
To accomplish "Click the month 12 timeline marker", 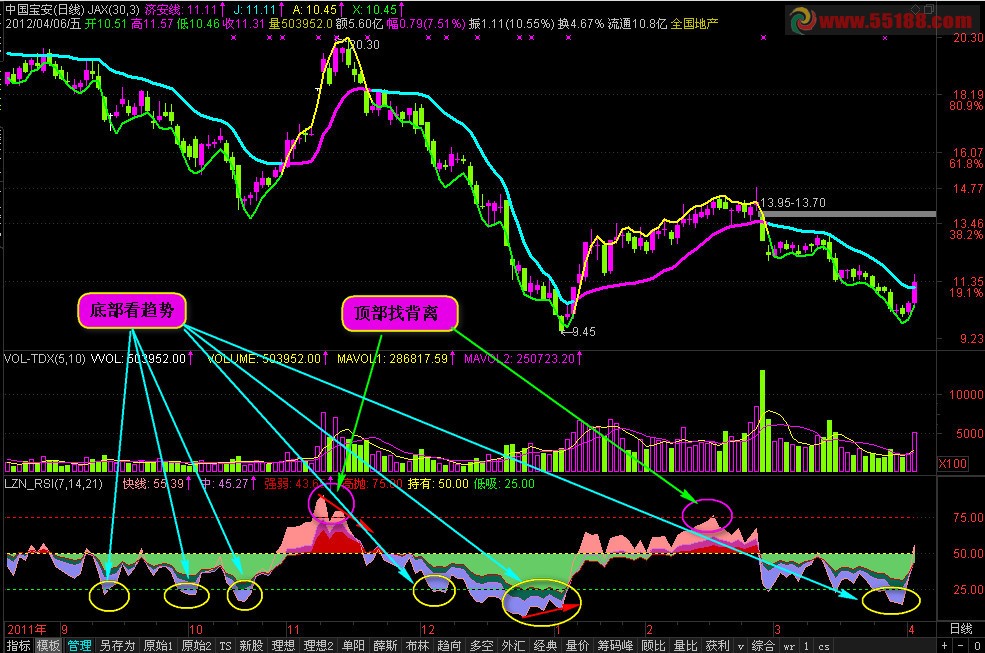I will [x=428, y=630].
